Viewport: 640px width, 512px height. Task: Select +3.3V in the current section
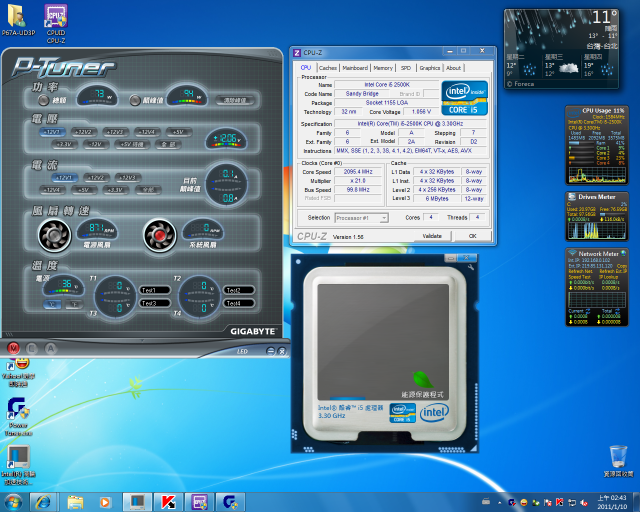coord(116,189)
